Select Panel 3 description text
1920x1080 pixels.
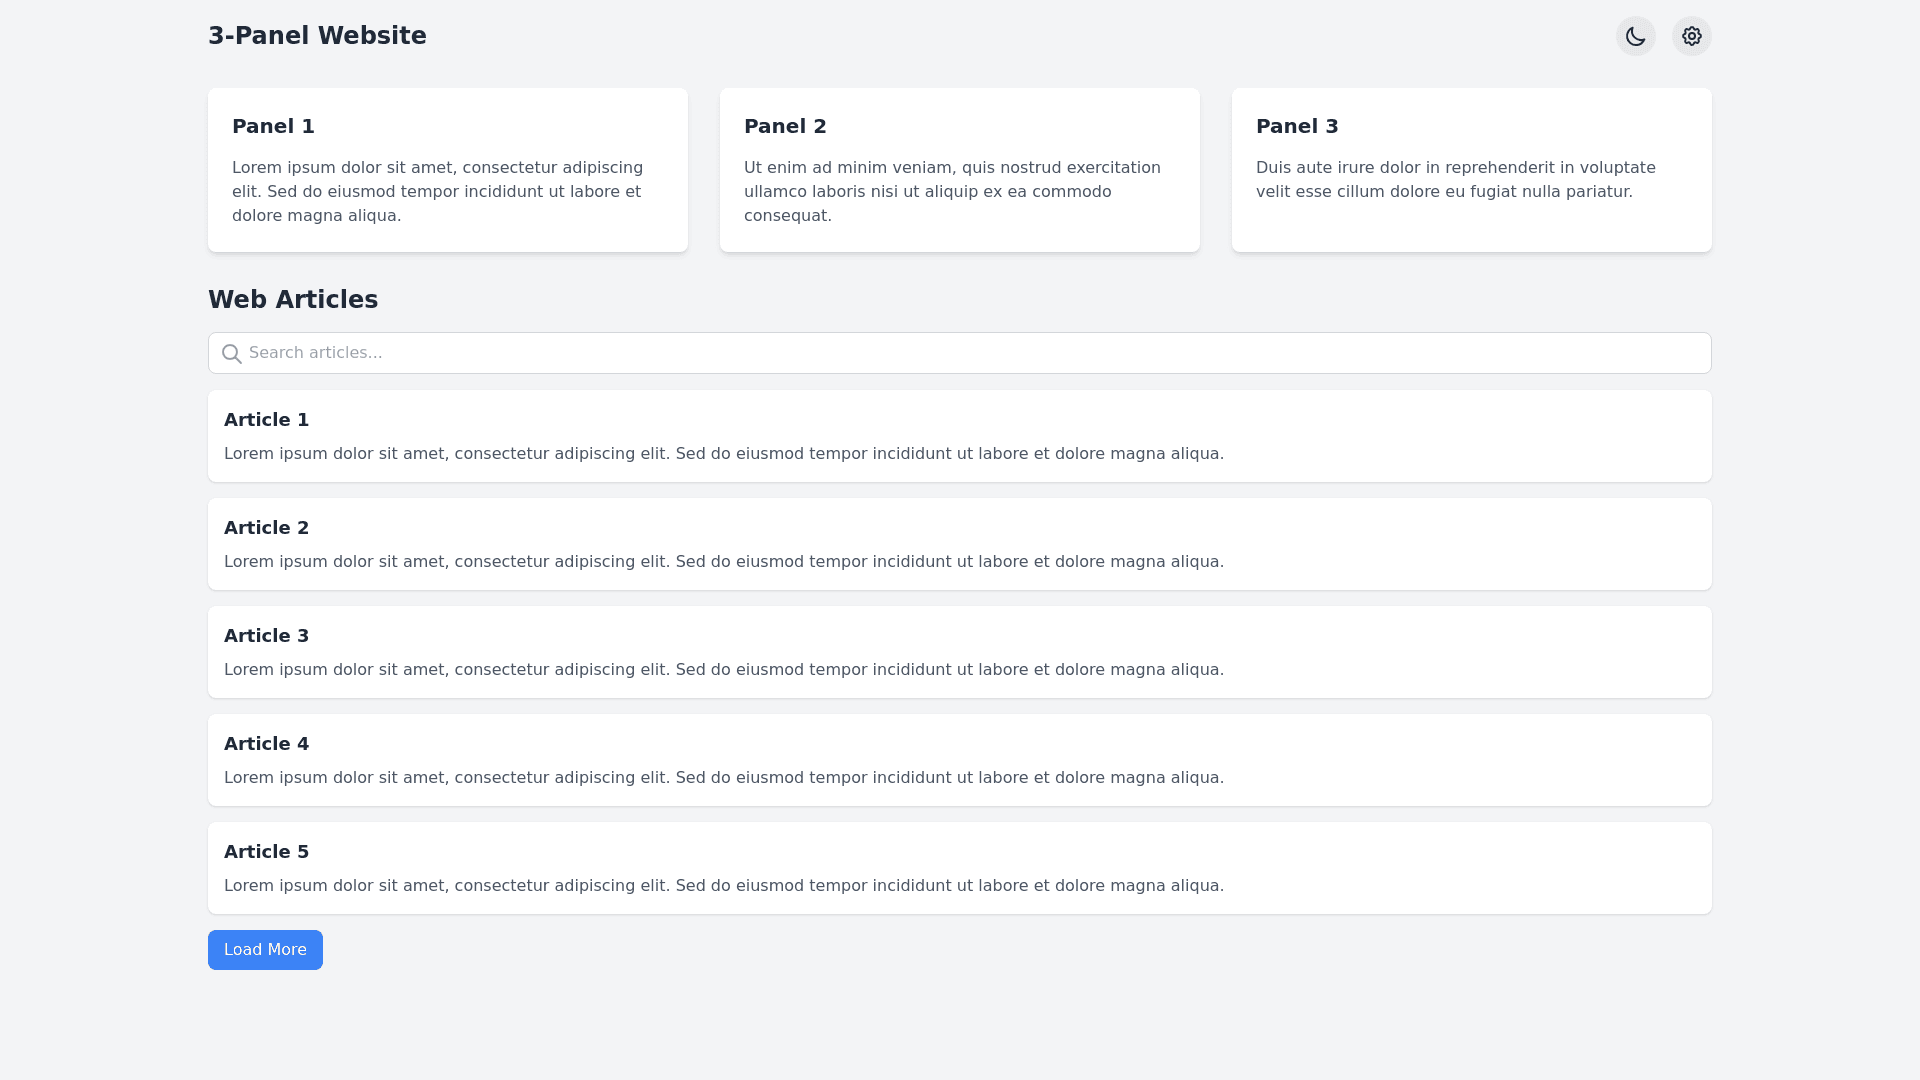point(1456,180)
